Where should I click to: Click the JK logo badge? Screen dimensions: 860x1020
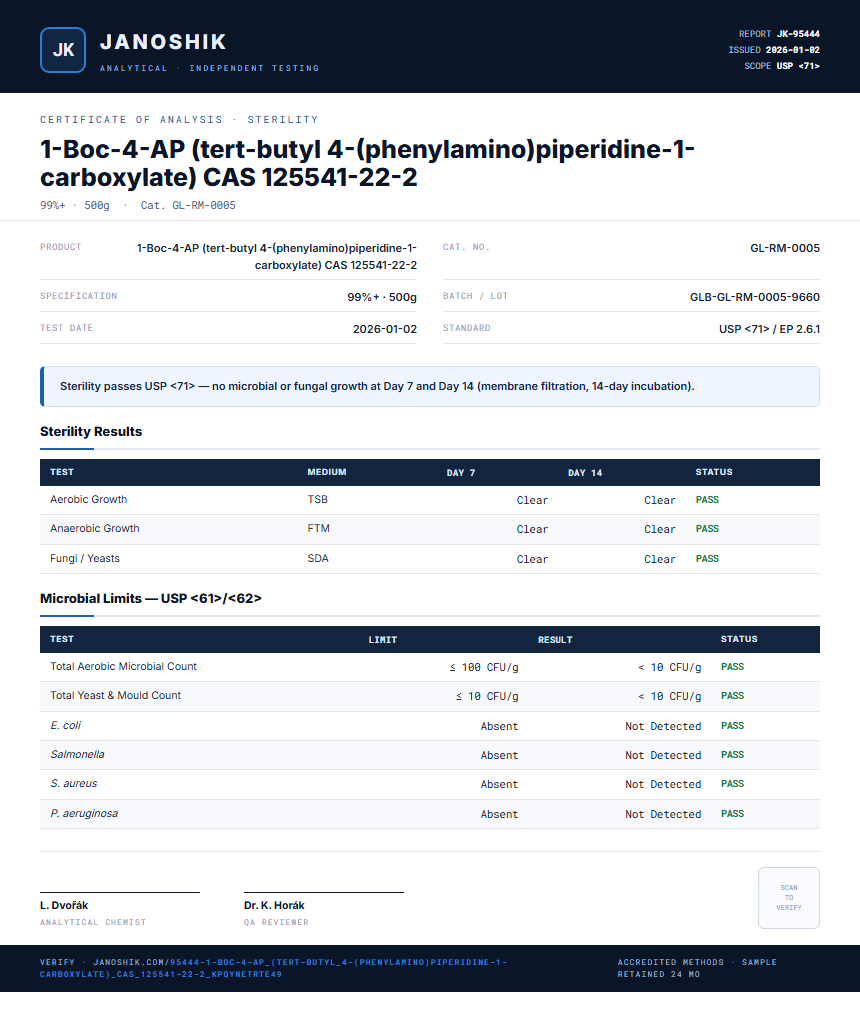[62, 50]
